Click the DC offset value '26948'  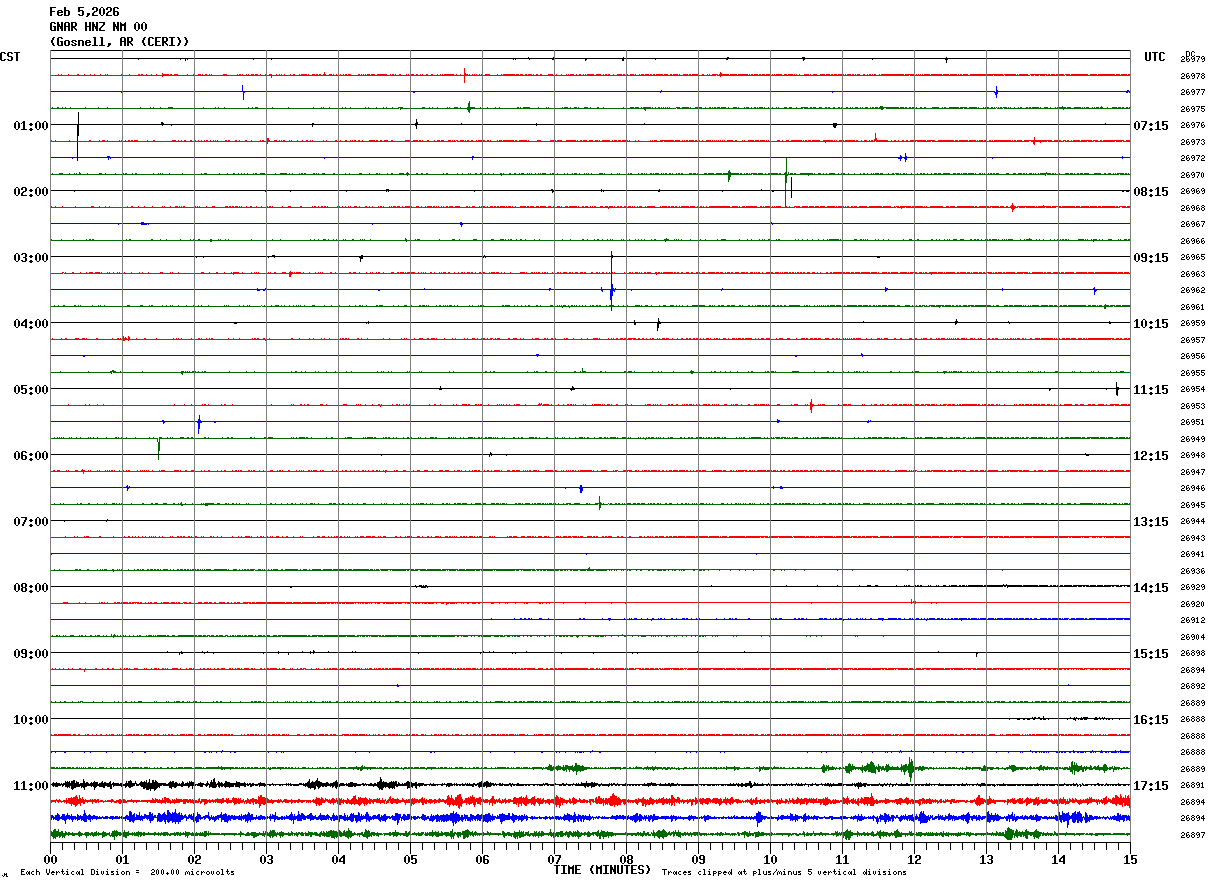tap(1192, 455)
